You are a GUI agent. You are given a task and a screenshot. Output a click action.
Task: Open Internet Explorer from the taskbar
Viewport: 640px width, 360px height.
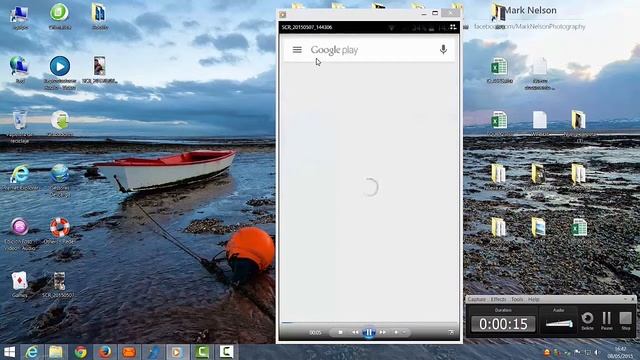pyautogui.click(x=32, y=352)
